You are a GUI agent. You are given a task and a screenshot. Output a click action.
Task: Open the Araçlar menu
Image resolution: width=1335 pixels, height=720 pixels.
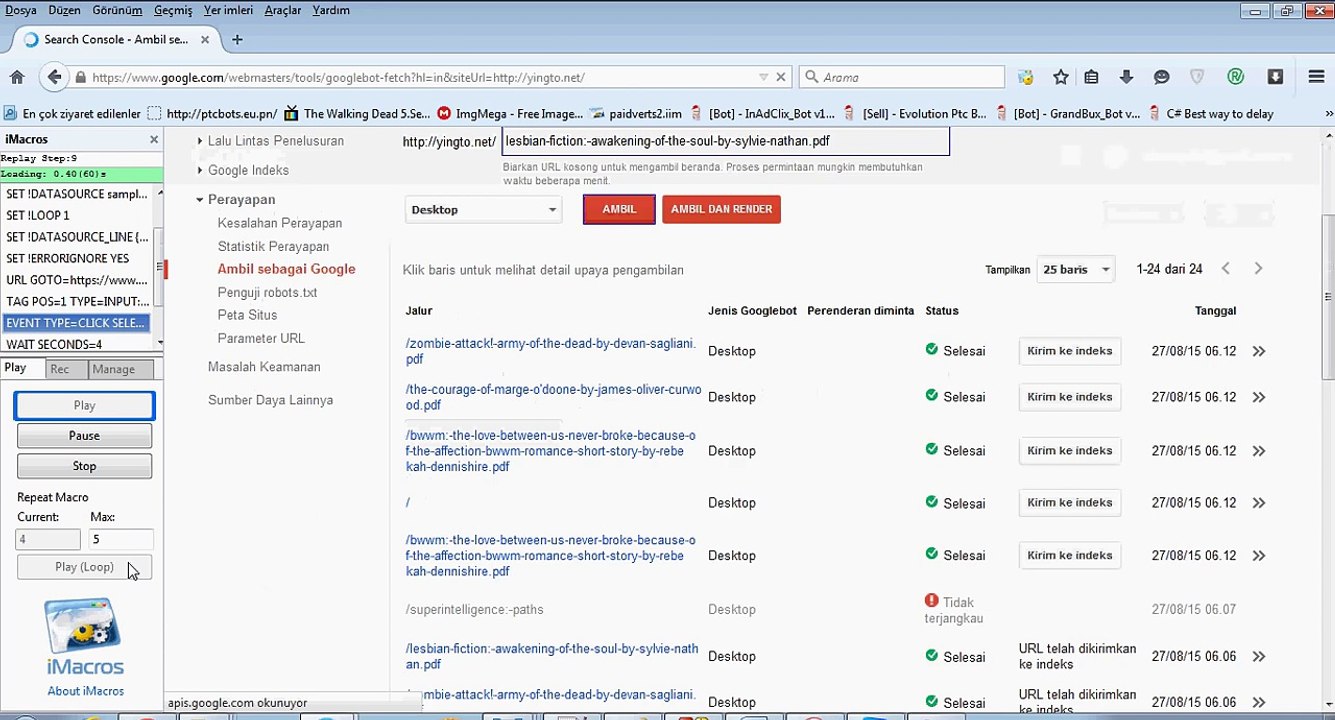coord(283,10)
